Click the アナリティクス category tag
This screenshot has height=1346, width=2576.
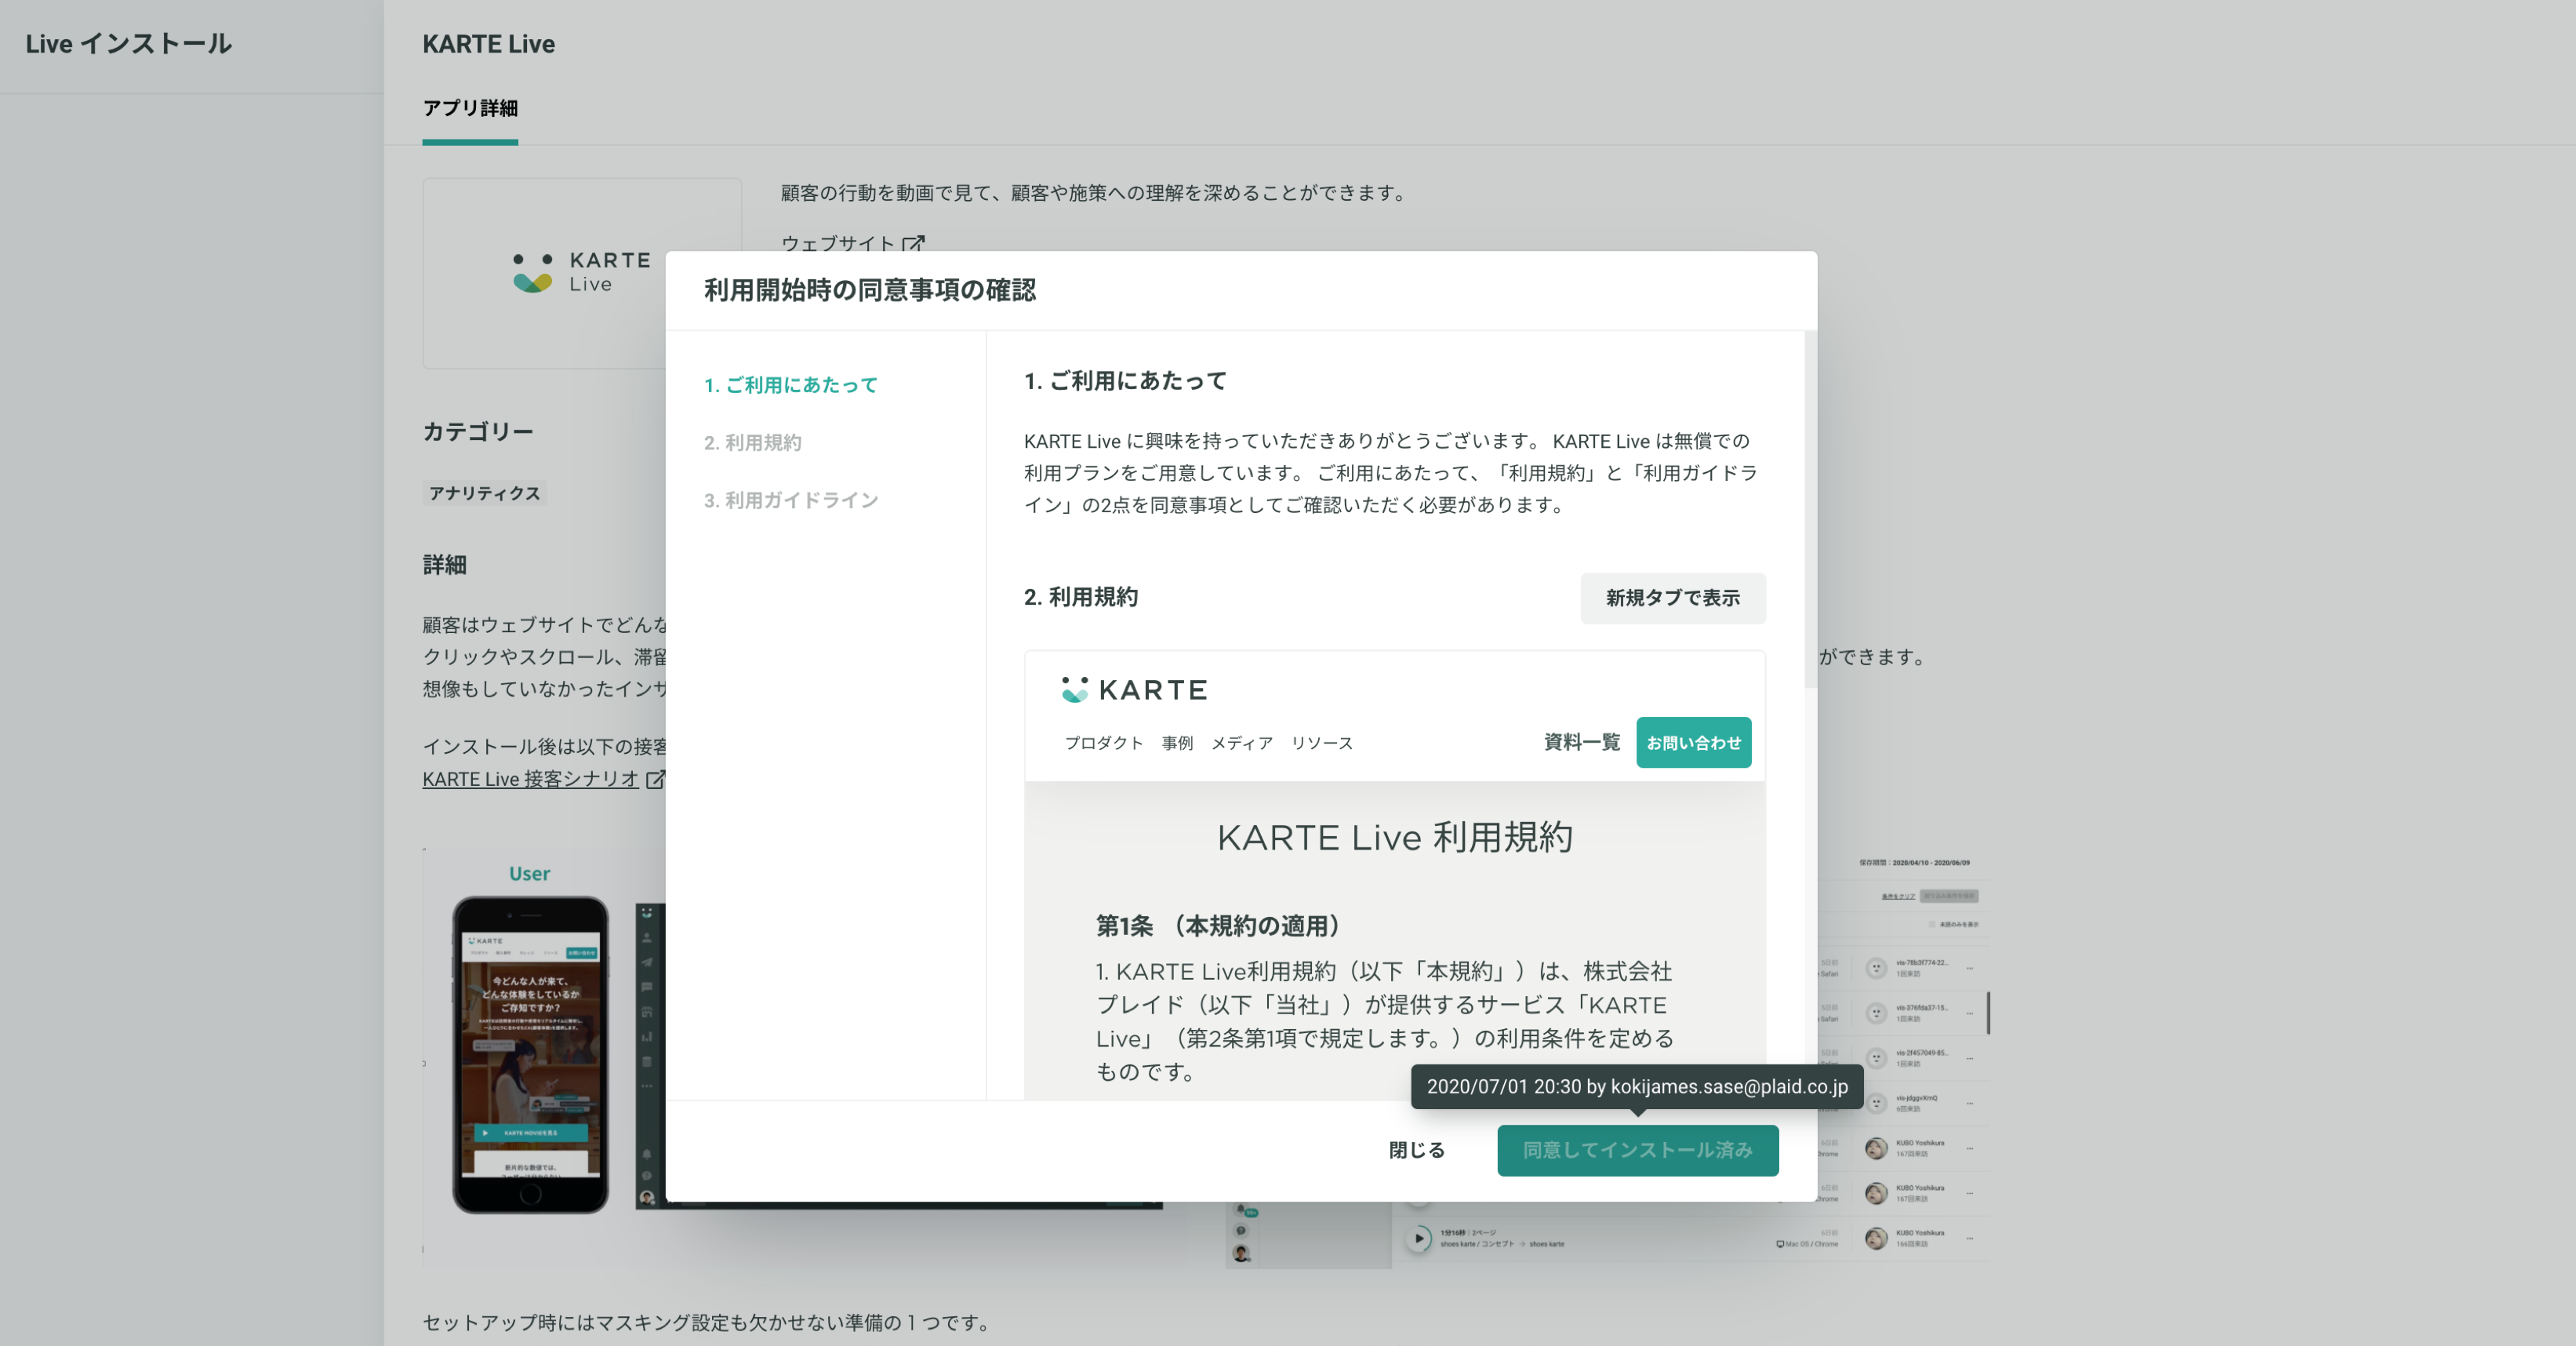pyautogui.click(x=484, y=493)
